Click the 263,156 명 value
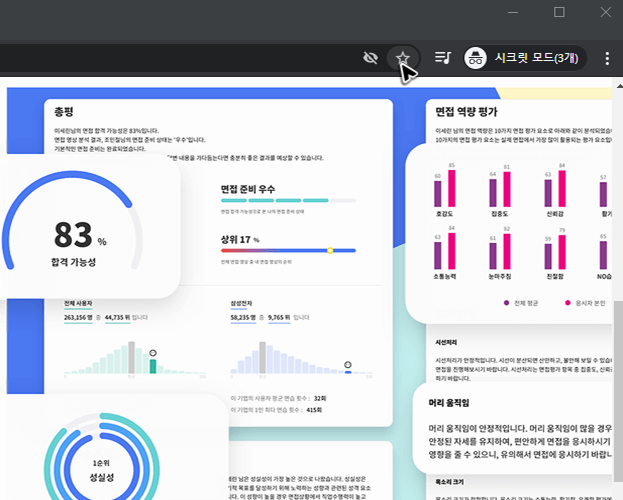 click(78, 318)
